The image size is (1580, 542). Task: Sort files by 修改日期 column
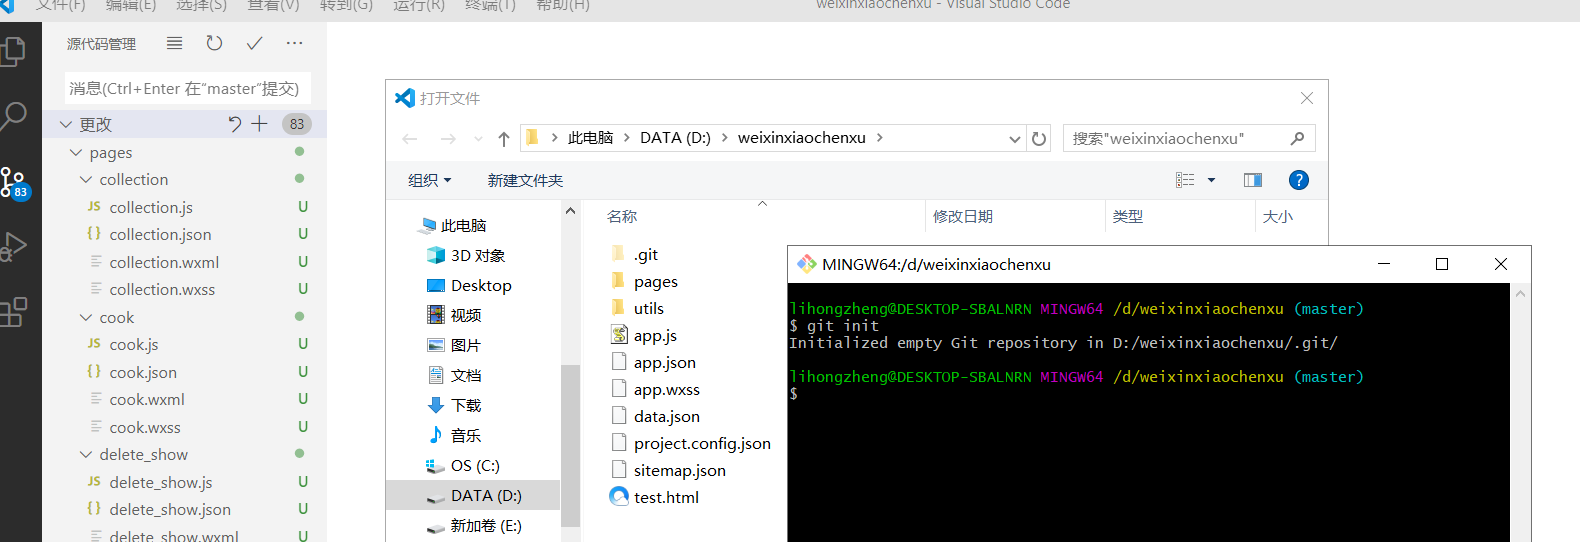pos(963,216)
